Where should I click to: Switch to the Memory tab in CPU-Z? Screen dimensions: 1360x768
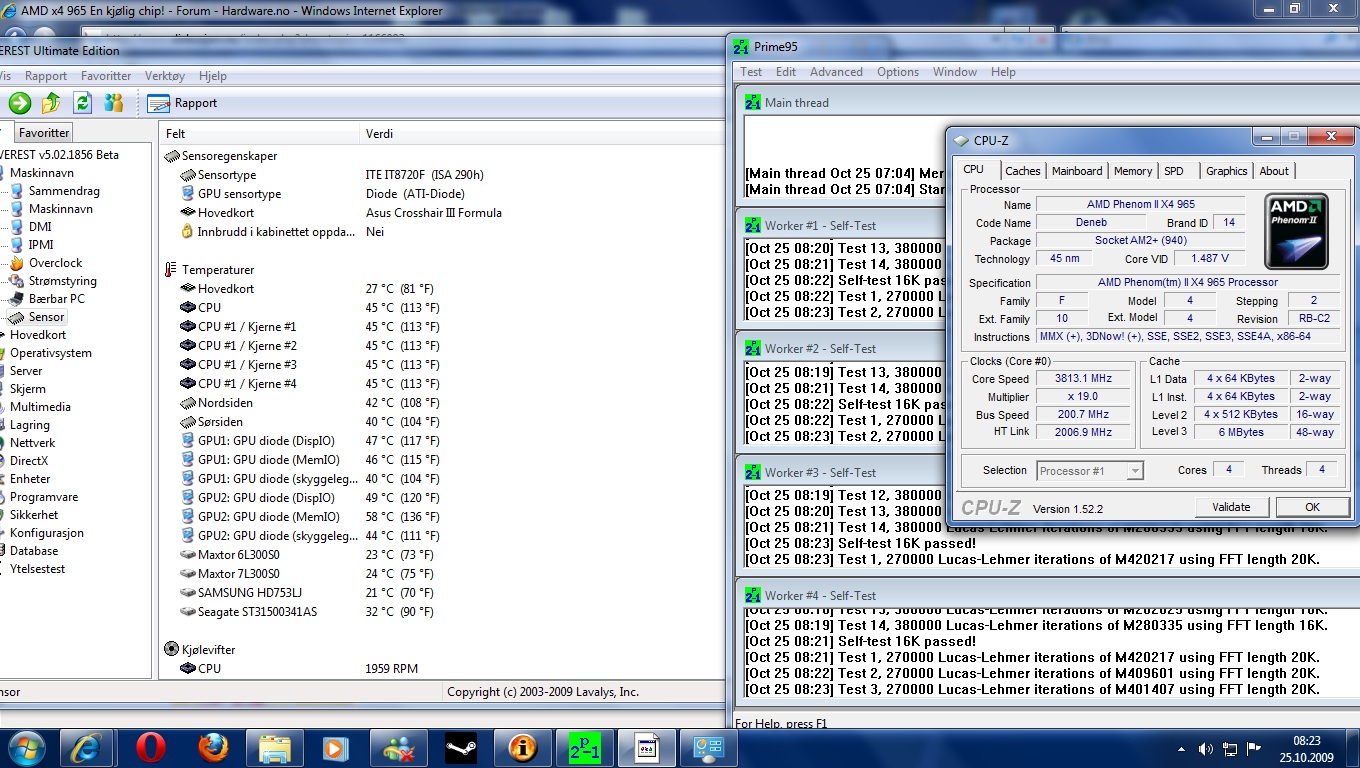(1133, 171)
